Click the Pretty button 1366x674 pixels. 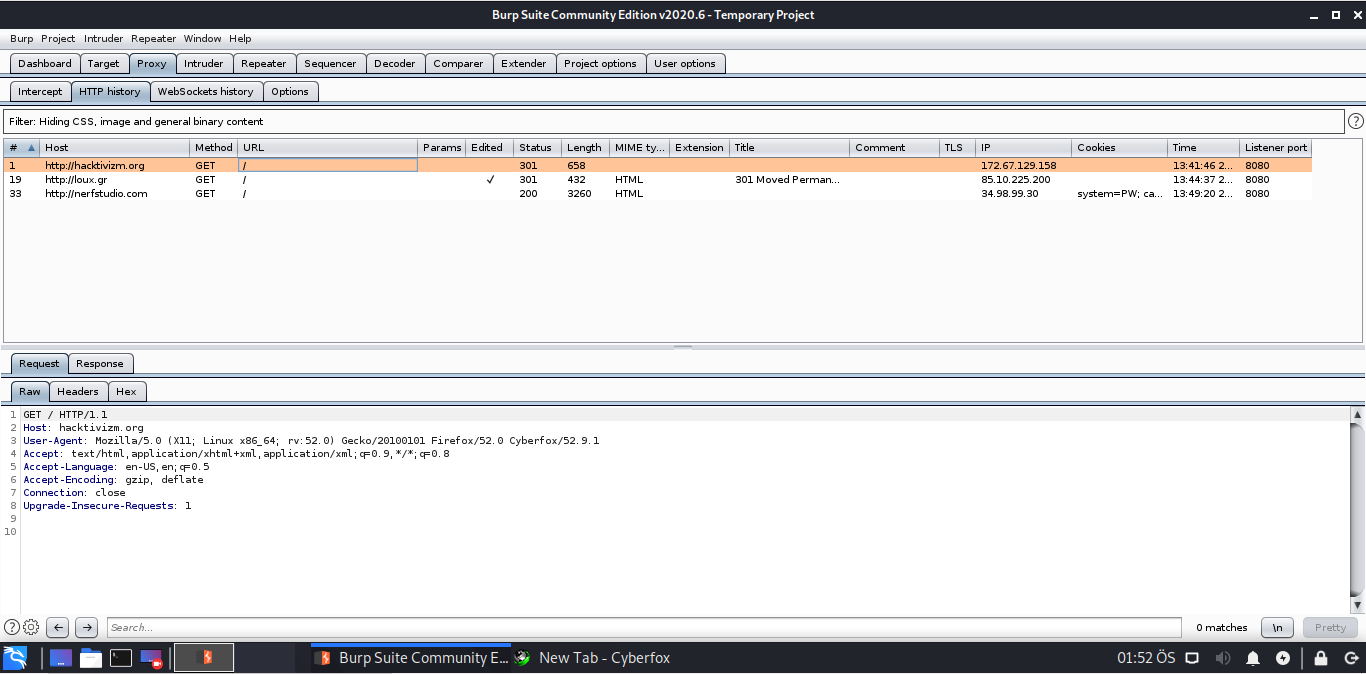point(1330,627)
